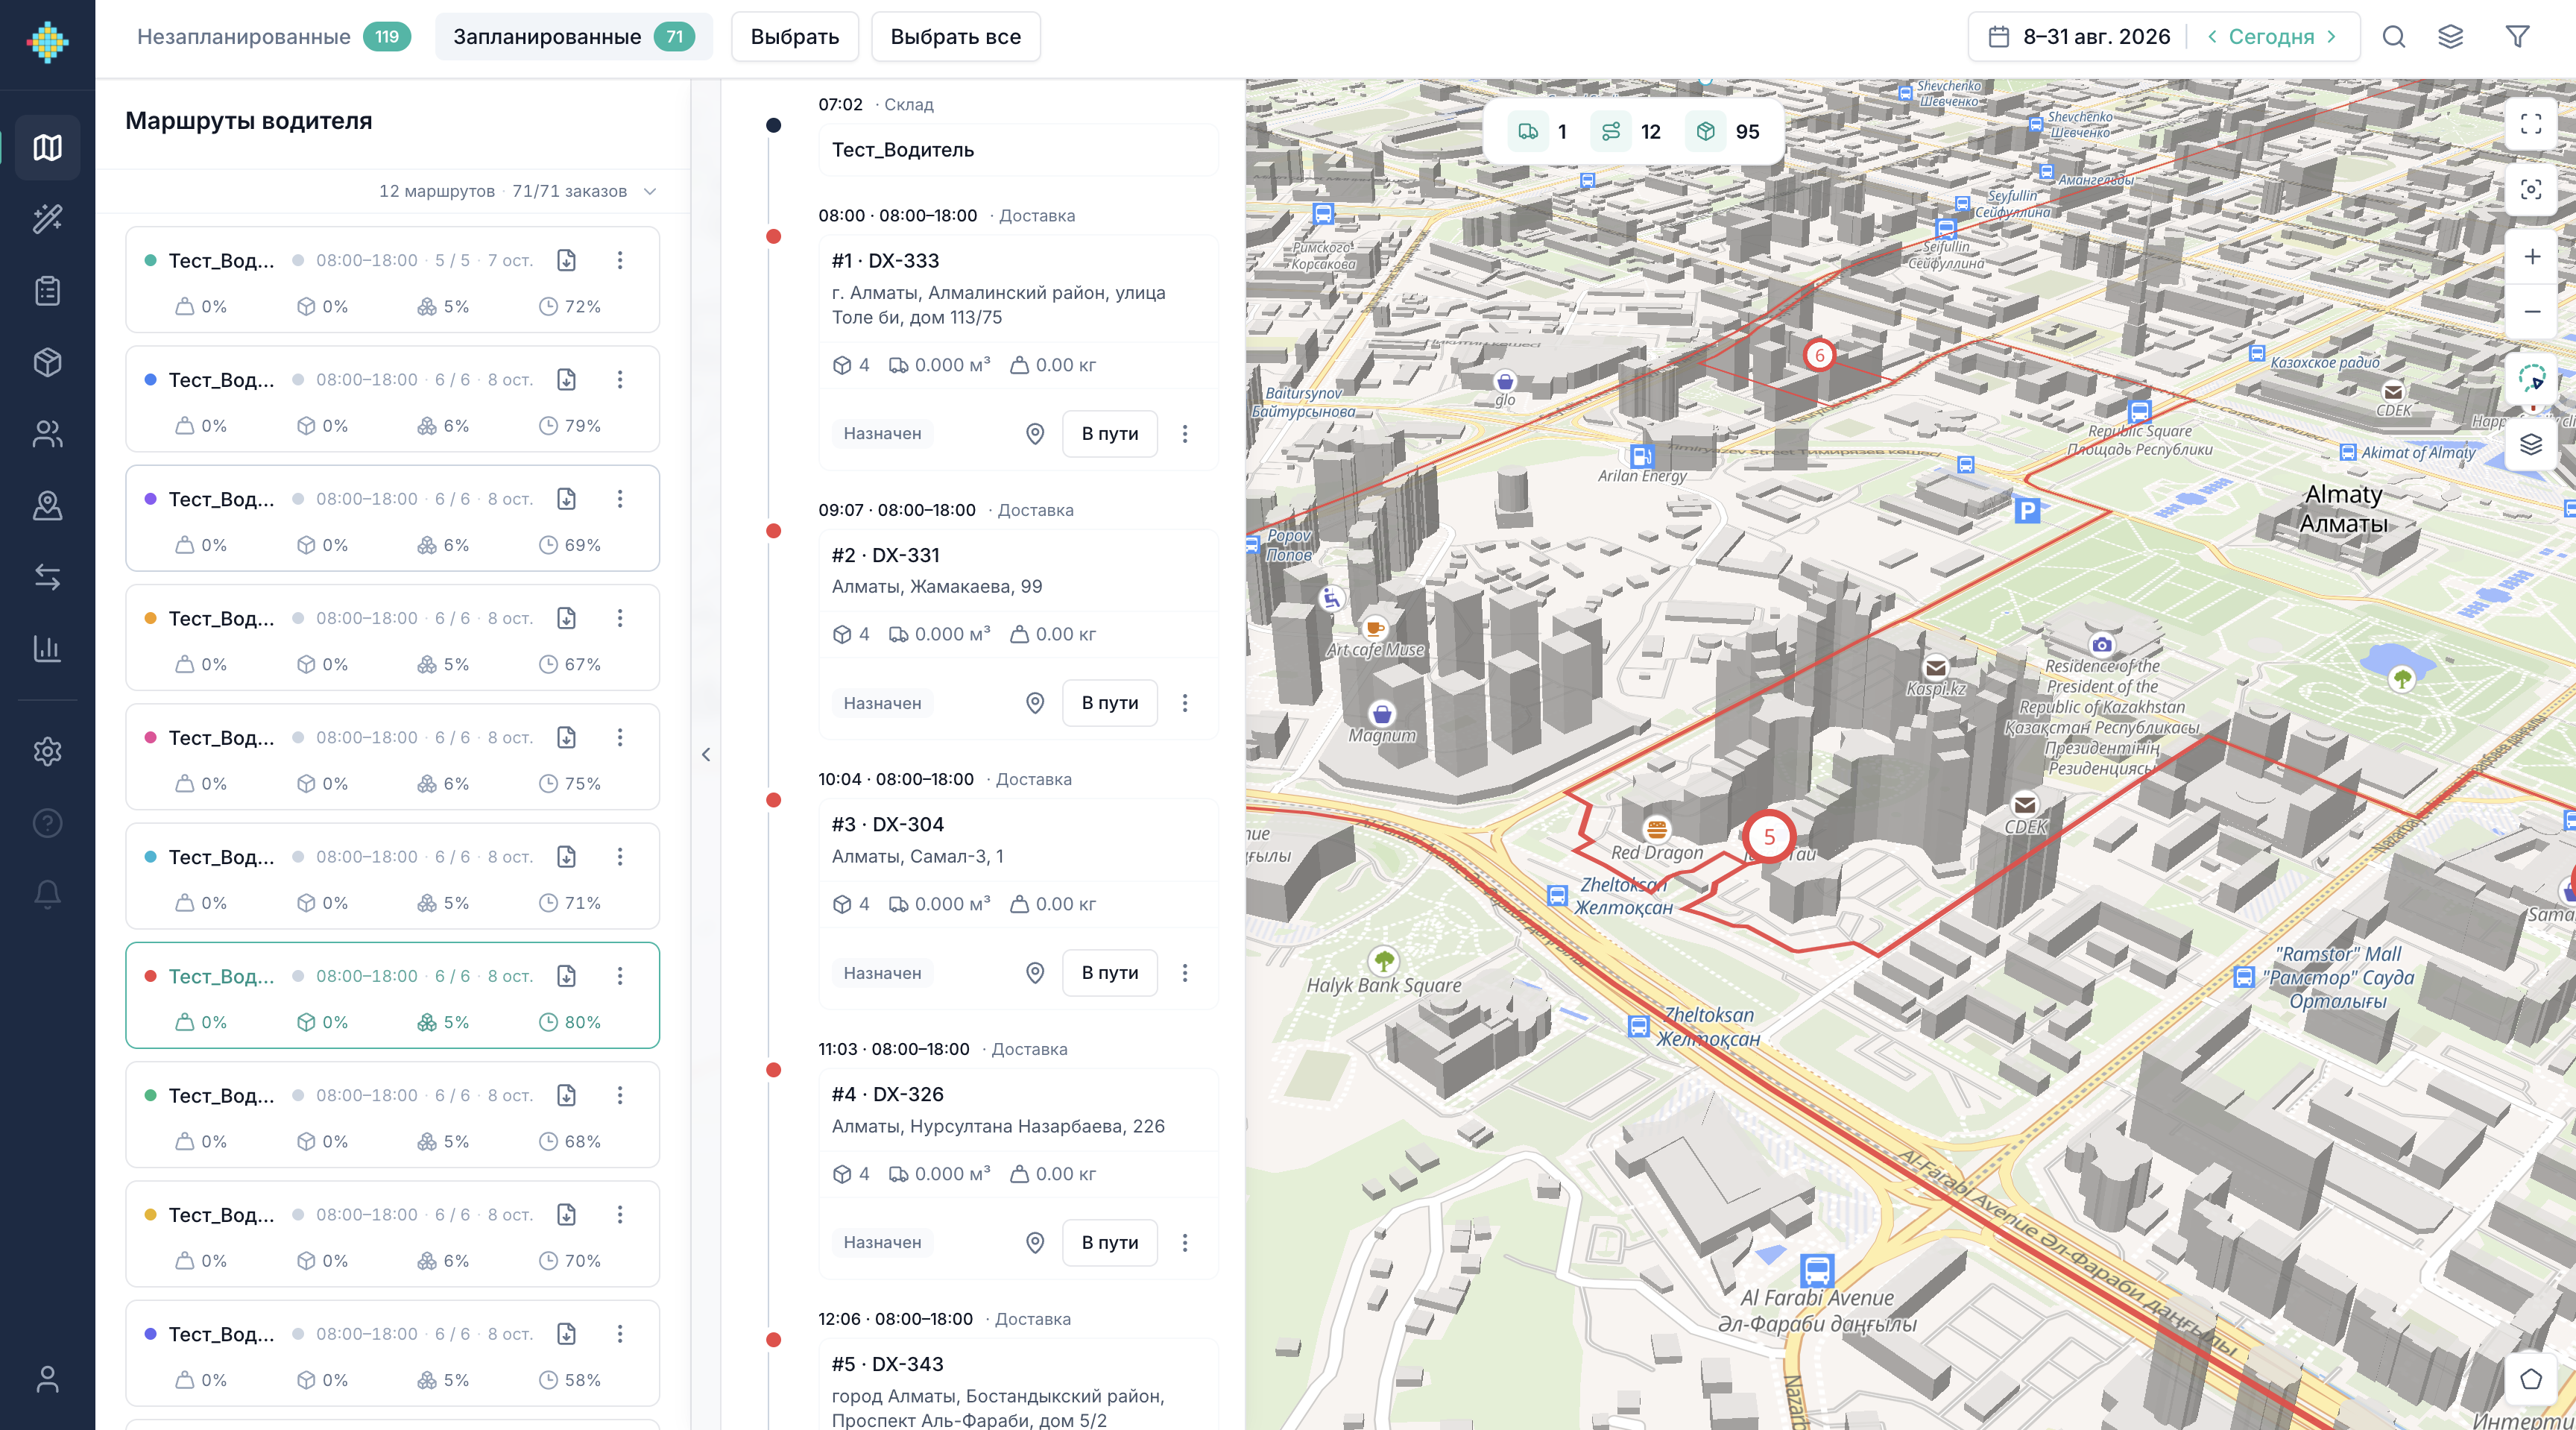Image resolution: width=2576 pixels, height=1430 pixels.
Task: Click the search magnifier icon
Action: coord(2394,37)
